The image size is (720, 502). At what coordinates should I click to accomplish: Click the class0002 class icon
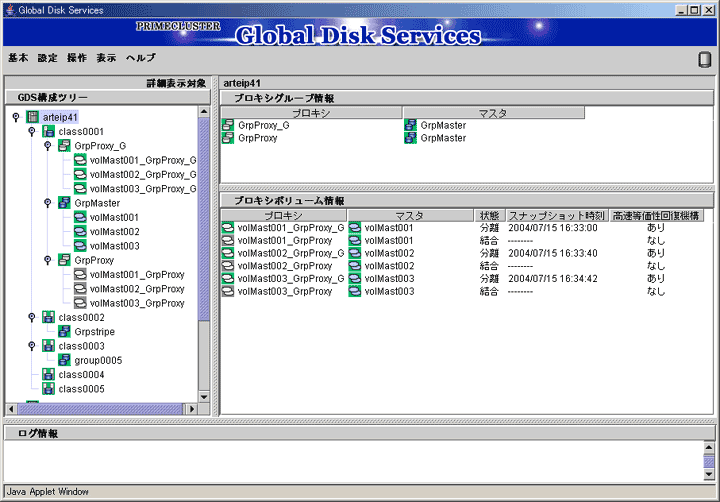click(x=48, y=317)
